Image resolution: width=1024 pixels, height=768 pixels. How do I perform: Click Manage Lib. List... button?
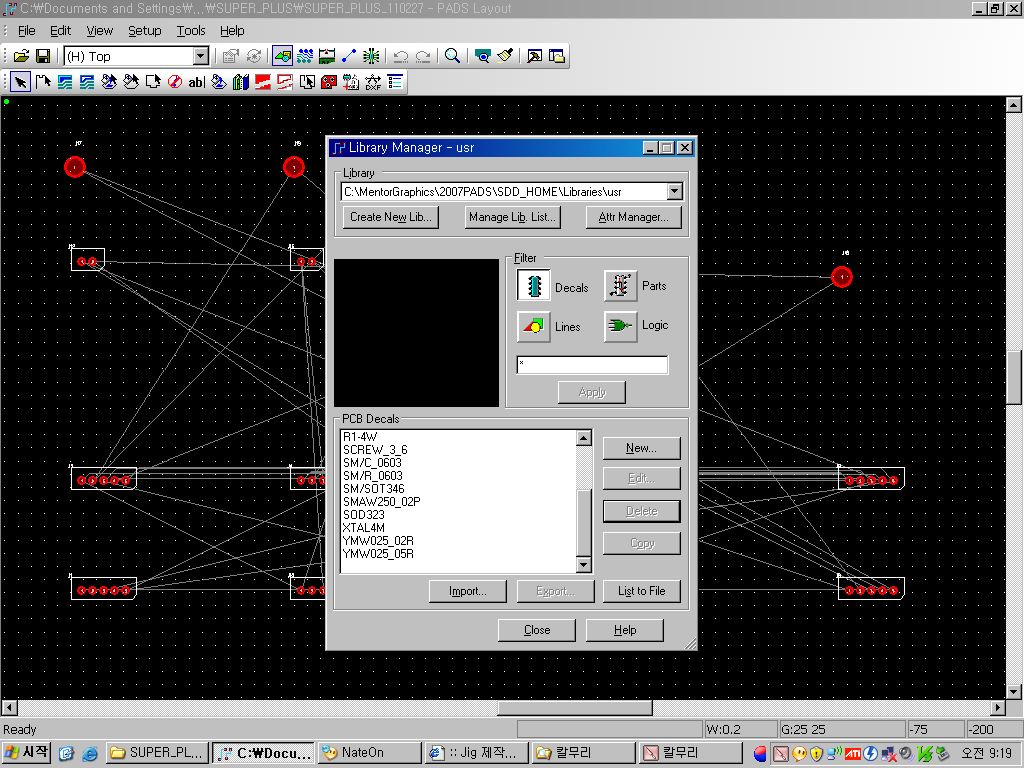coord(512,217)
